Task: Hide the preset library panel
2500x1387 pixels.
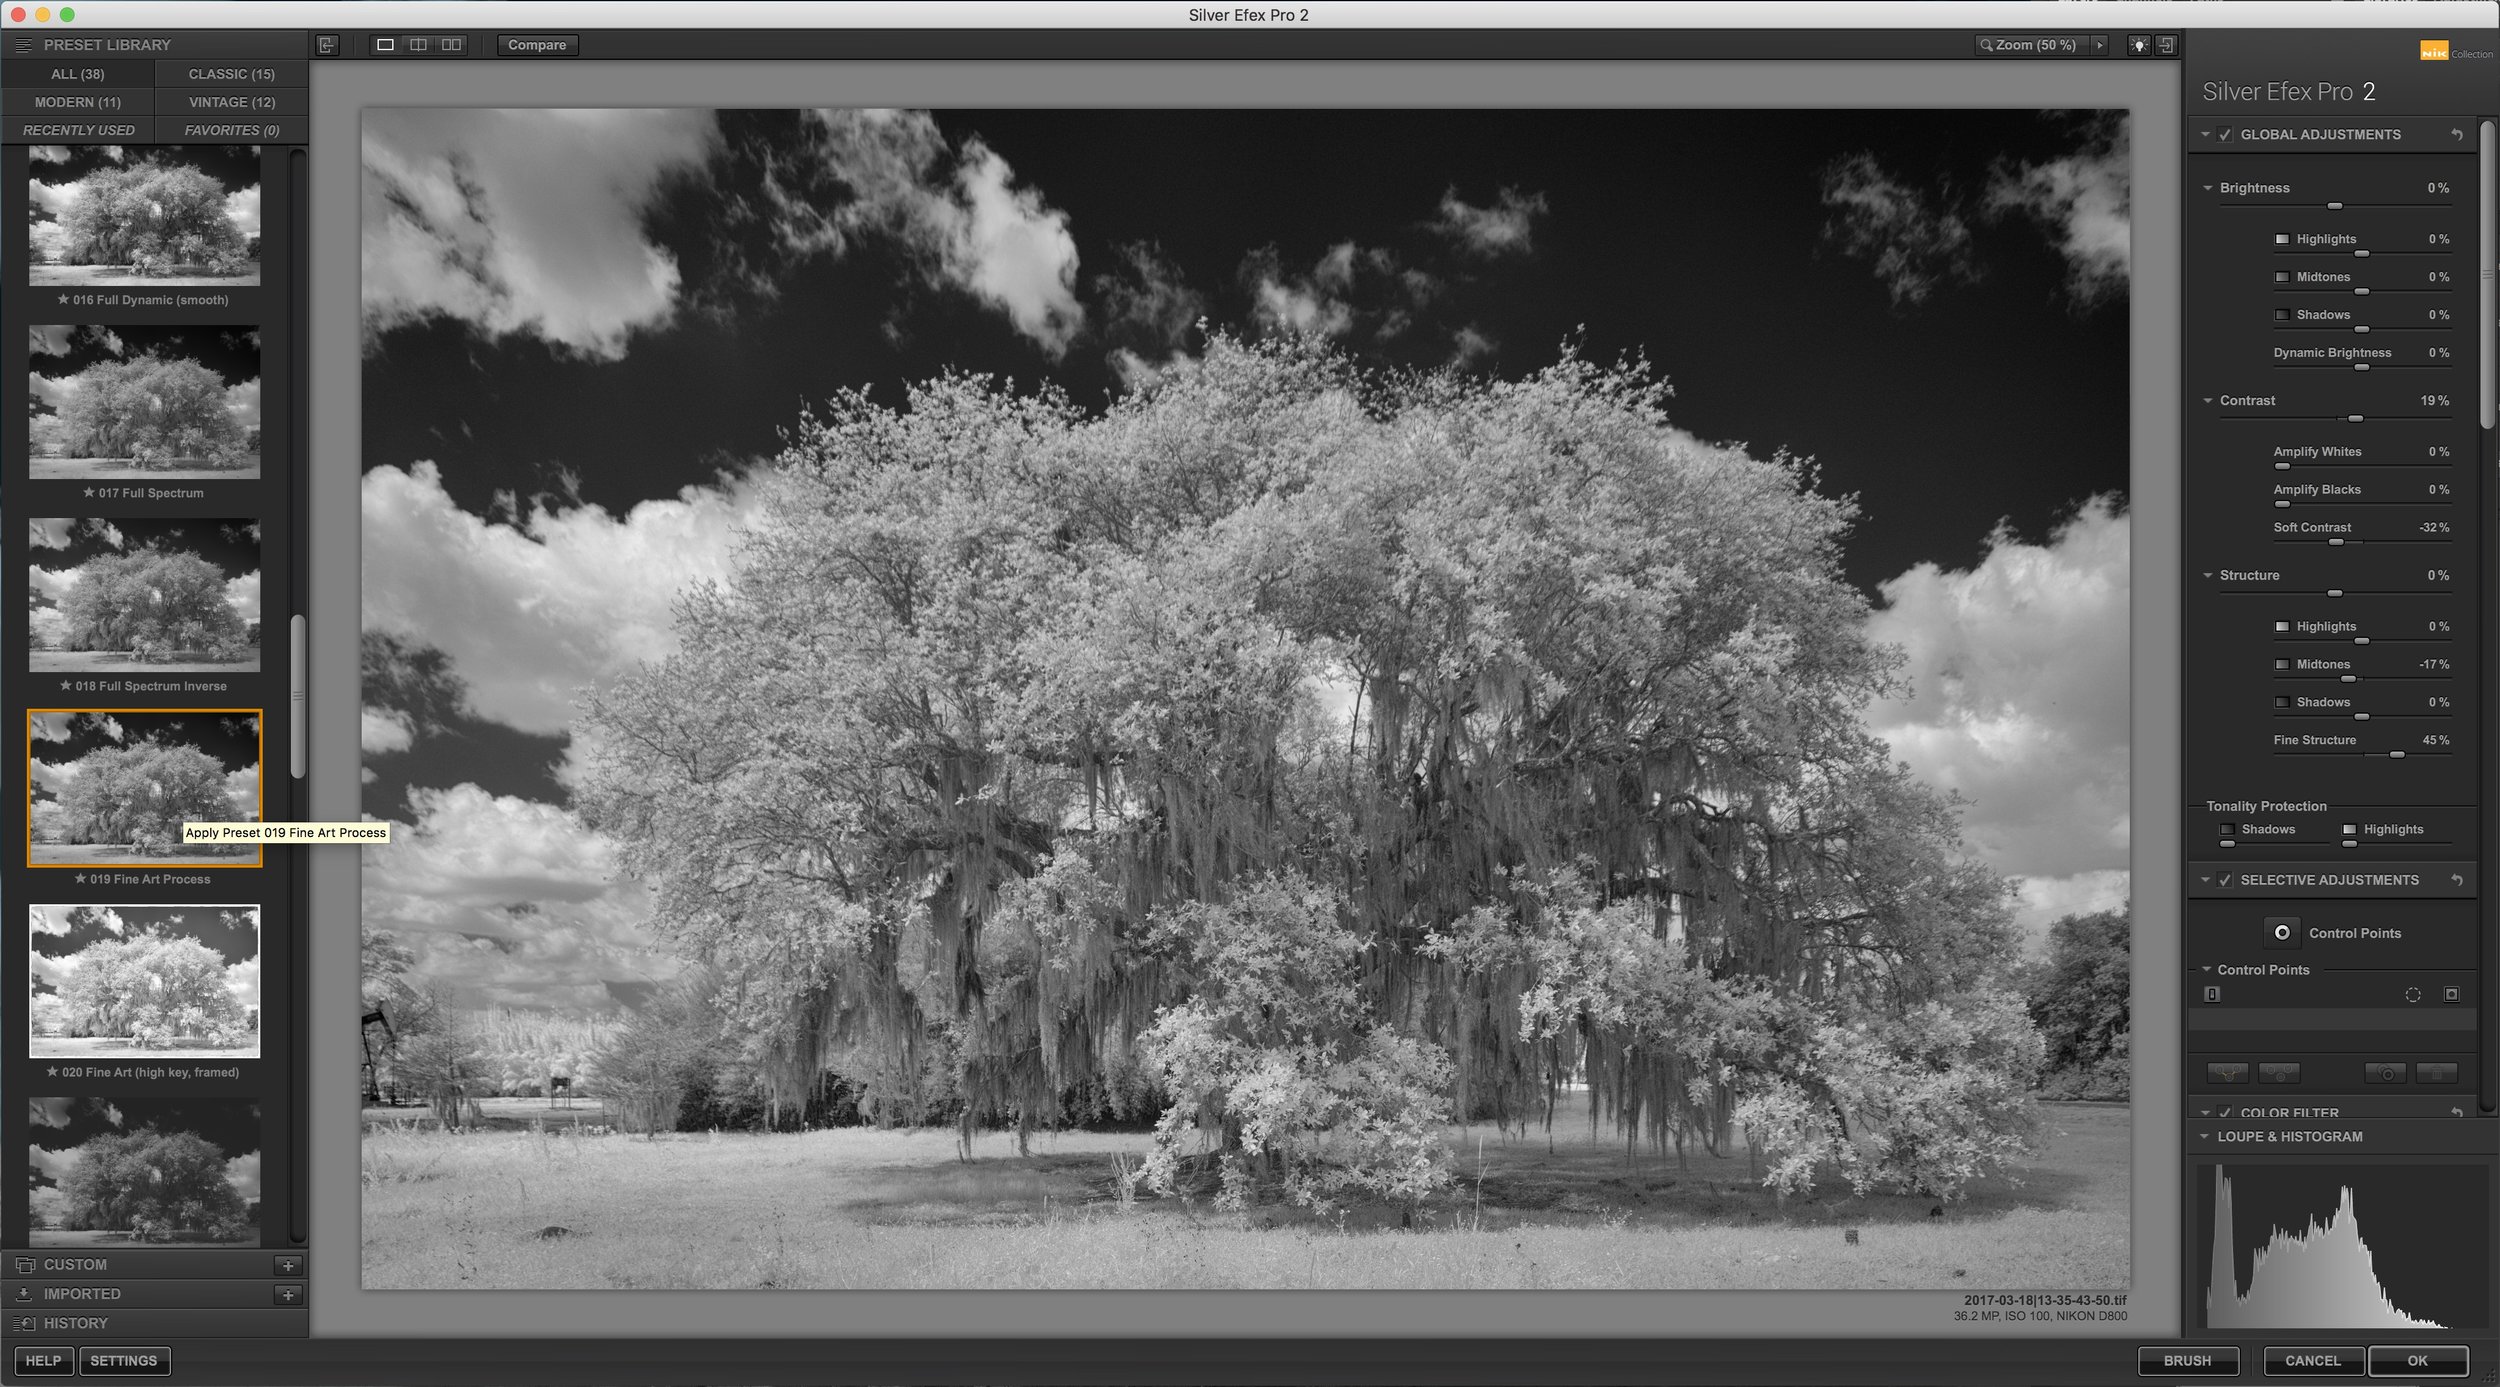Action: (327, 45)
